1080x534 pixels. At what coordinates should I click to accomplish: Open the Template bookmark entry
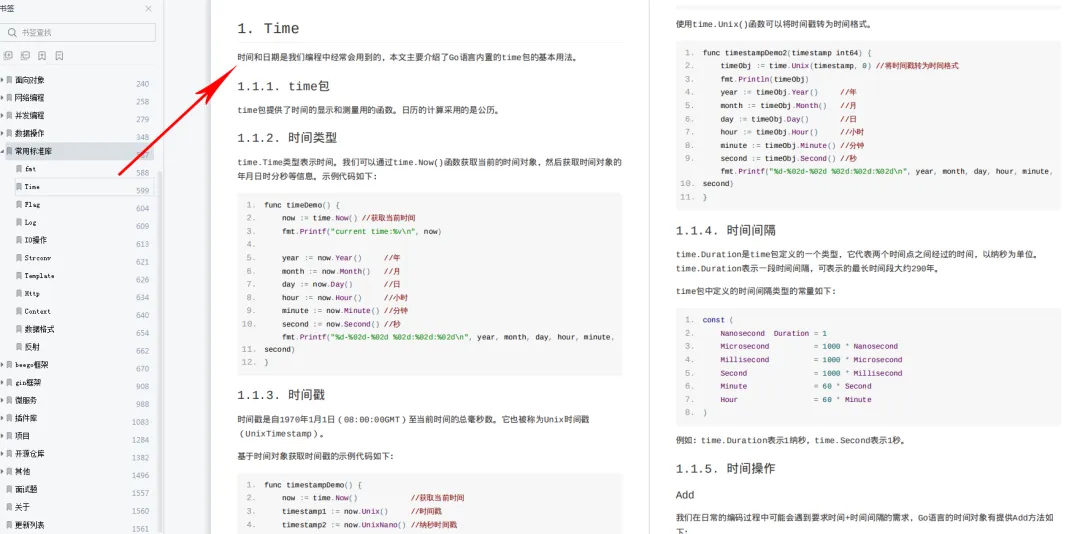pyautogui.click(x=39, y=276)
